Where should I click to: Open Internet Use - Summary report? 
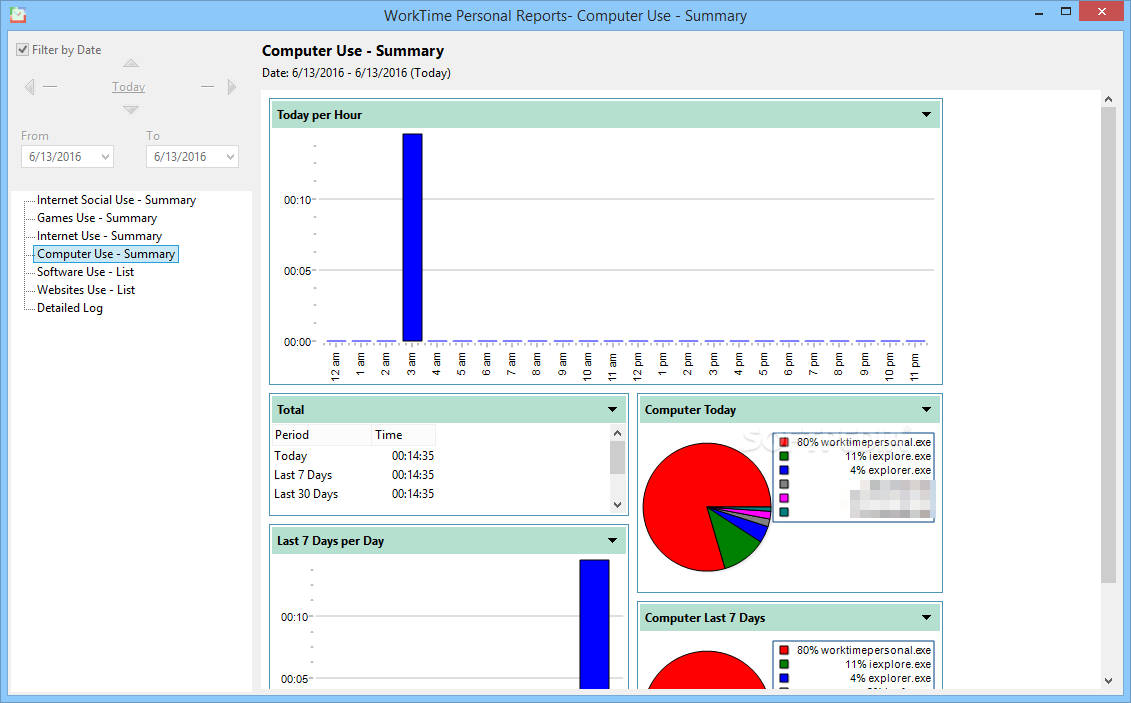coord(100,236)
